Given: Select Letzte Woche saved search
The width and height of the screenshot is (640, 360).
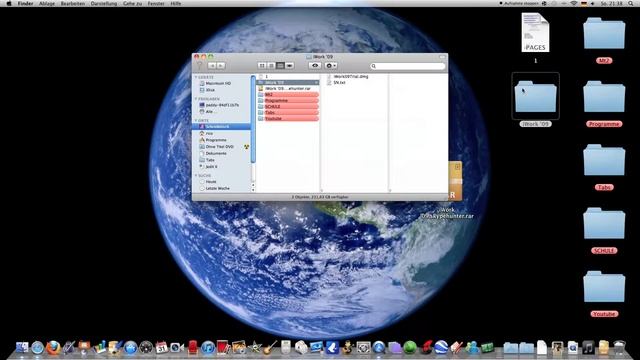Looking at the screenshot, I should [x=214, y=189].
